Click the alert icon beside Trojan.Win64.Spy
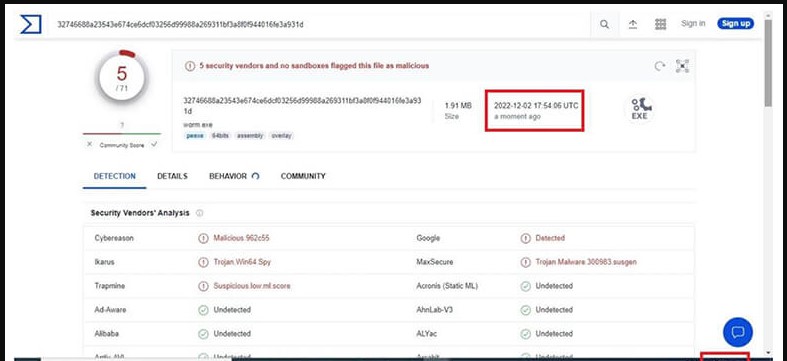Image resolution: width=787 pixels, height=361 pixels. tap(203, 262)
